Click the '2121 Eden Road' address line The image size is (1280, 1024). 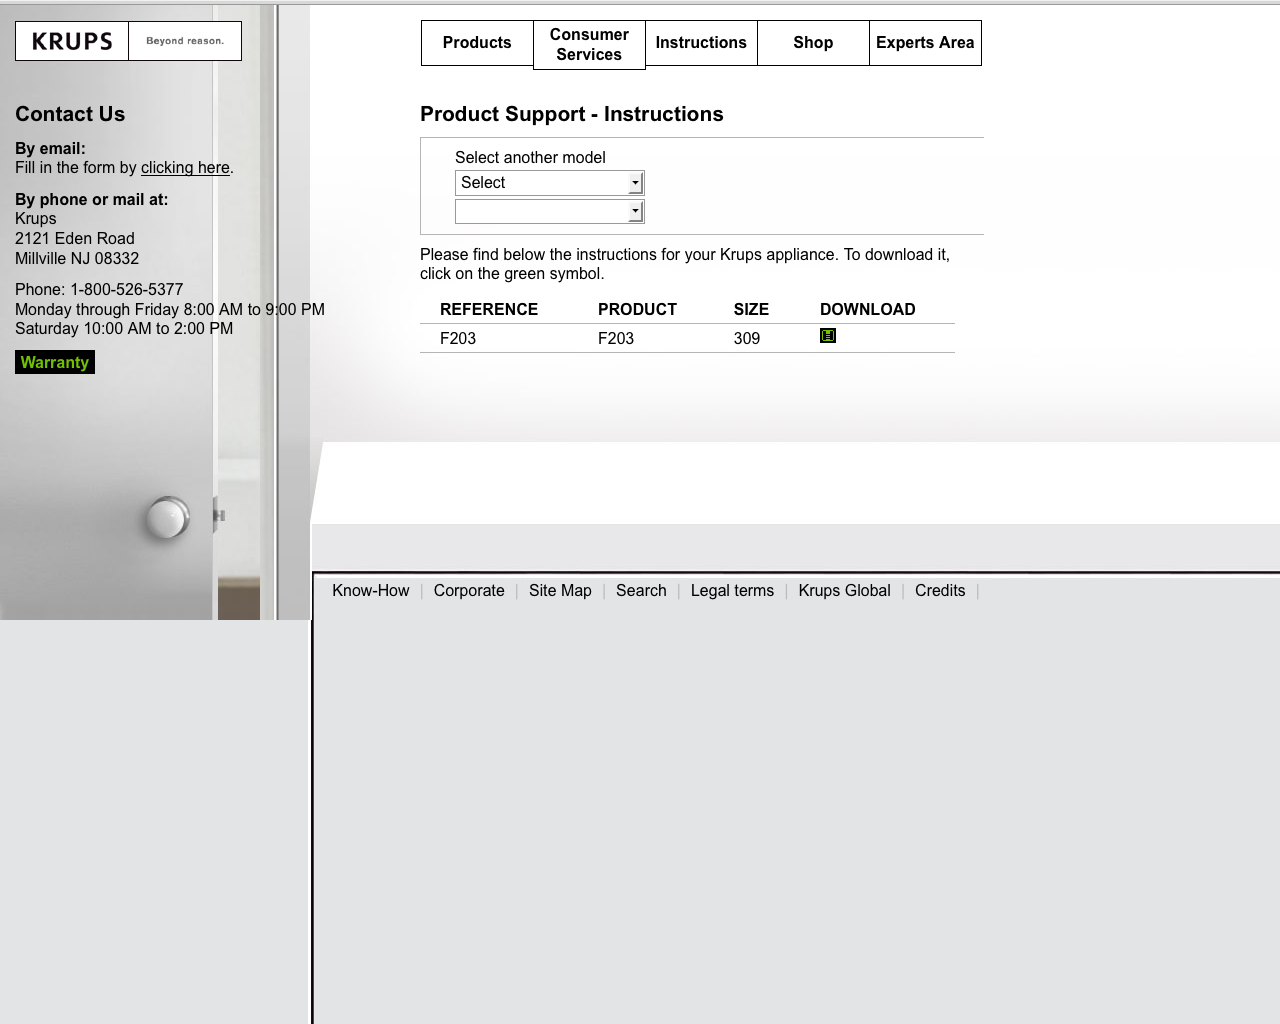click(x=75, y=239)
